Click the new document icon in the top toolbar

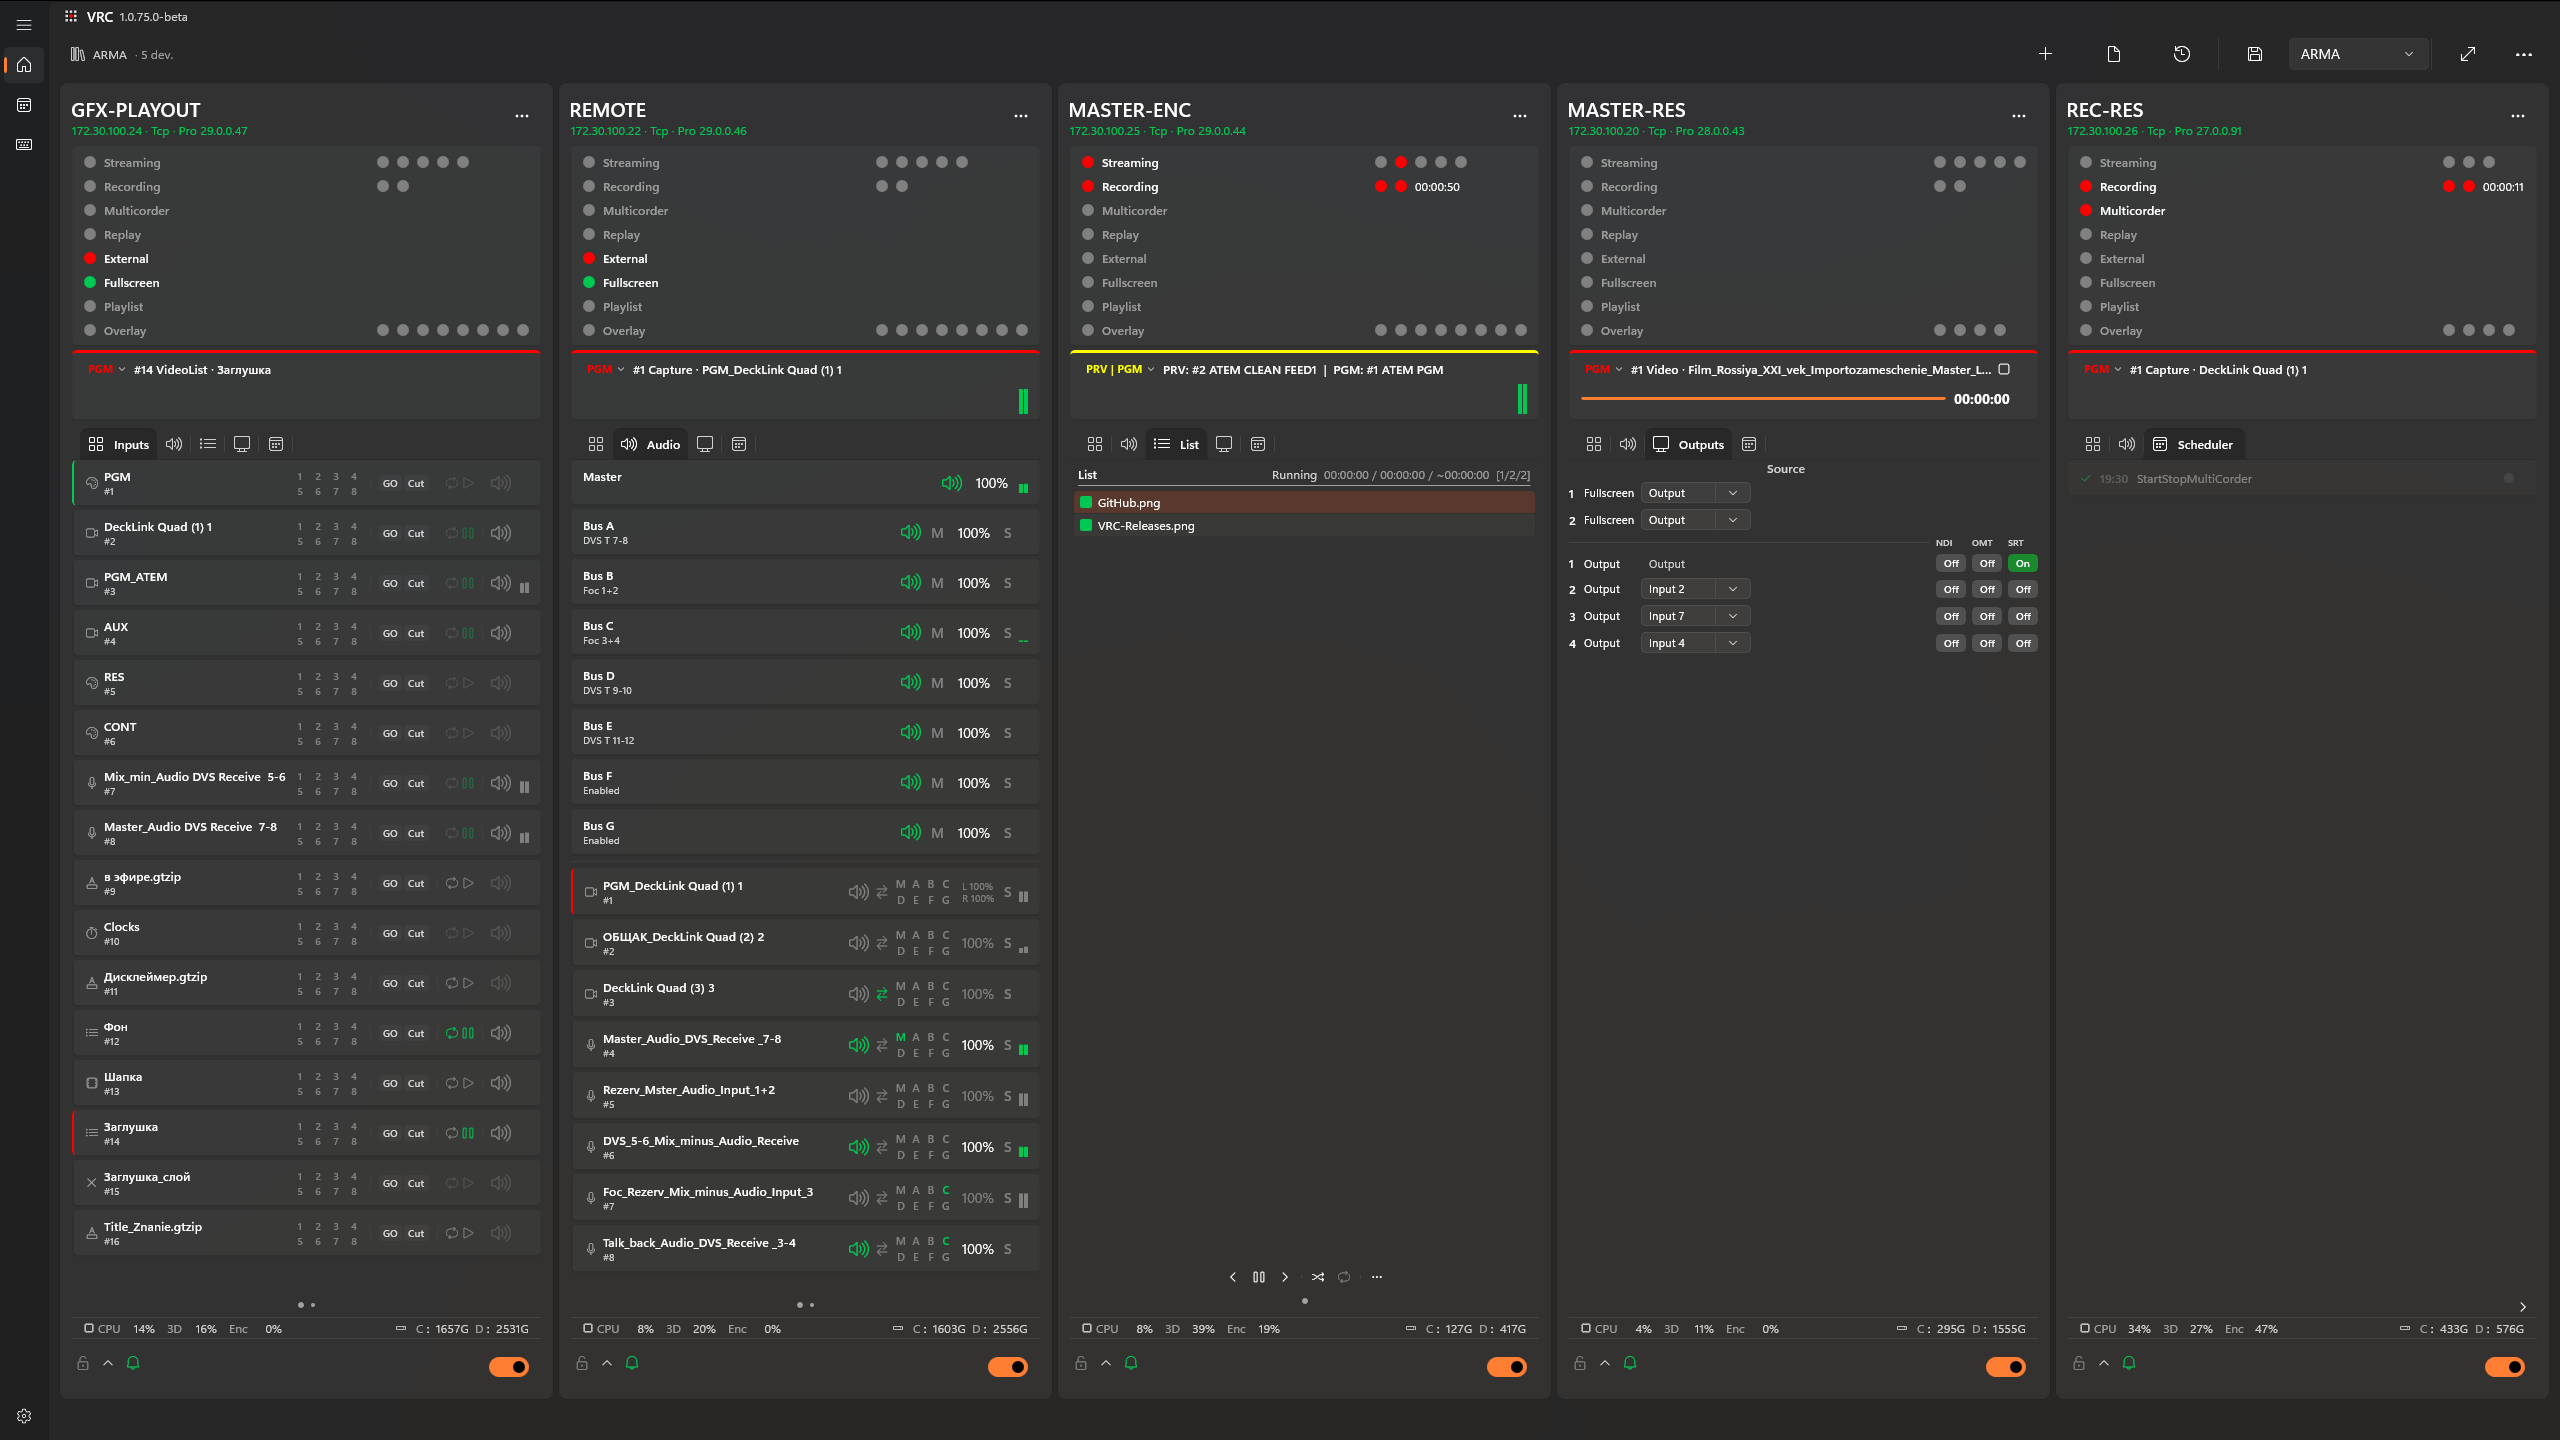click(2113, 54)
